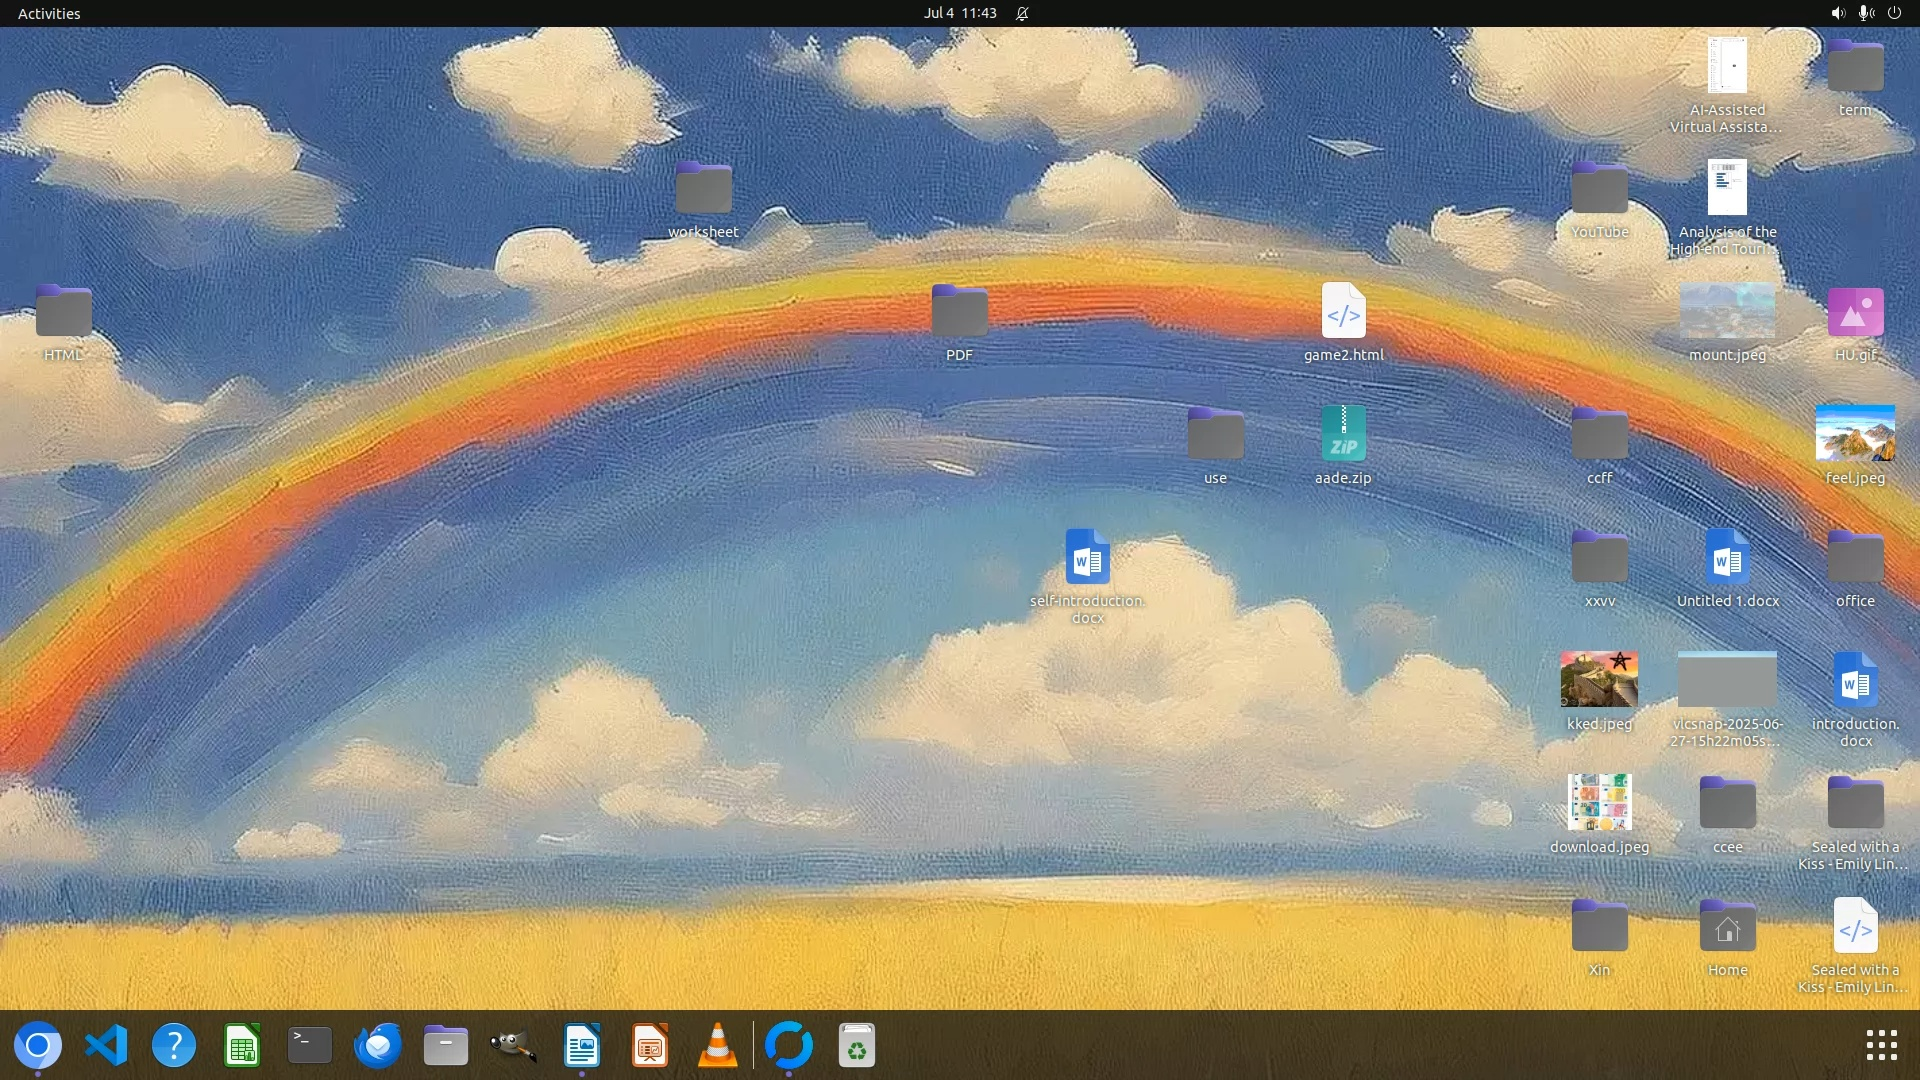The height and width of the screenshot is (1080, 1920).
Task: Open Visual Studio Code from the dock
Action: click(x=106, y=1046)
